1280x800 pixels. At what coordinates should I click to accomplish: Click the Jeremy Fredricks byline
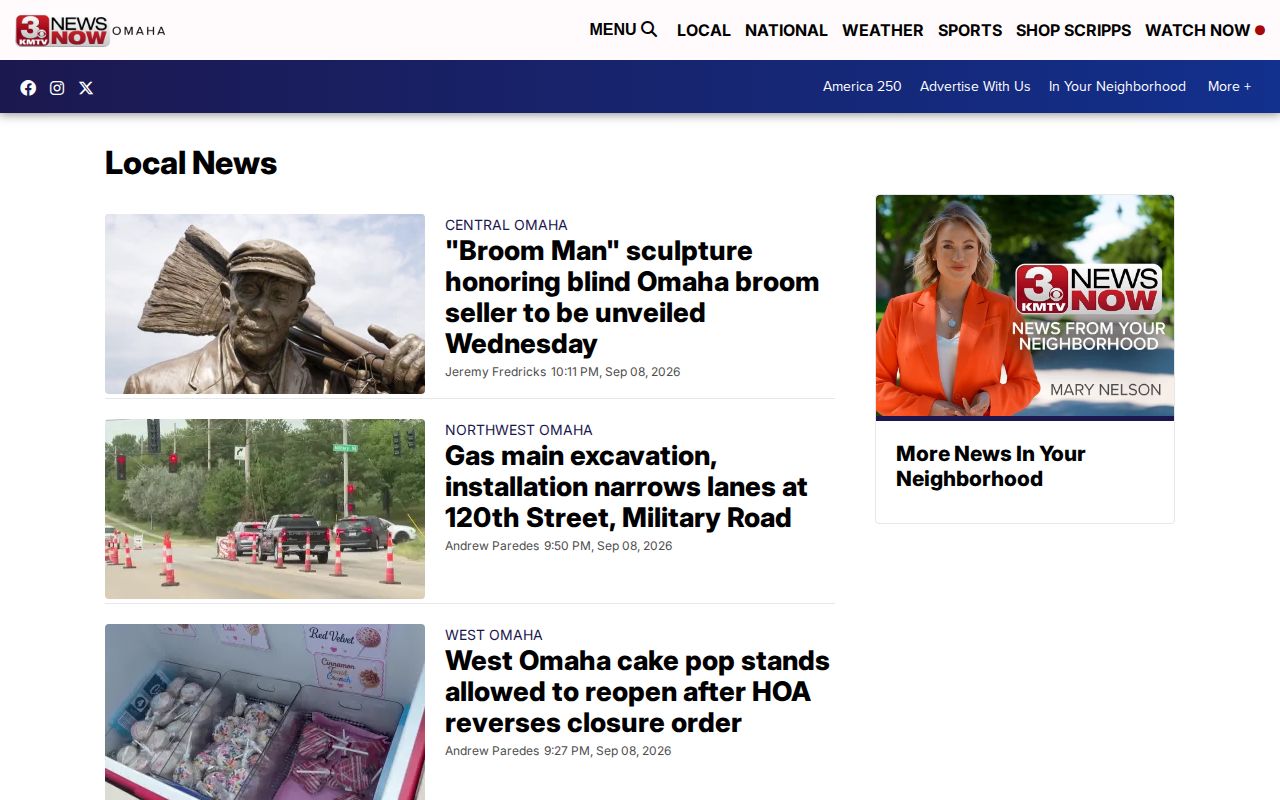click(495, 372)
